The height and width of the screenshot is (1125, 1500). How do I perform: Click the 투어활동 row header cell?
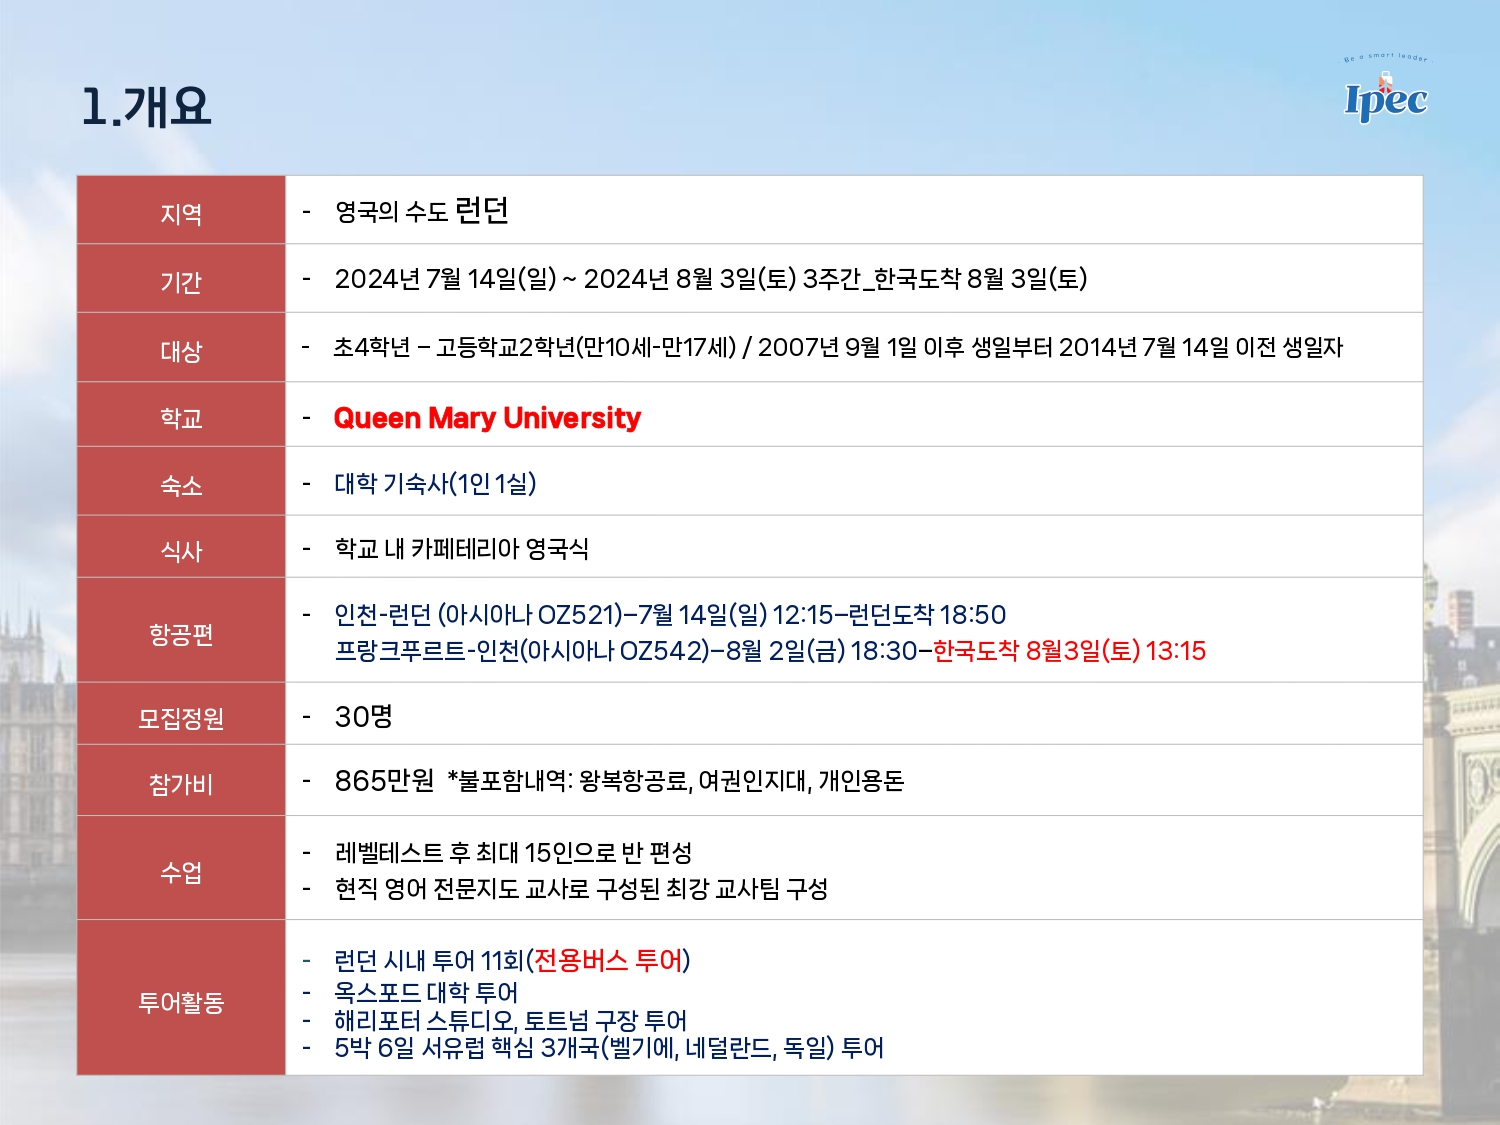[181, 1001]
